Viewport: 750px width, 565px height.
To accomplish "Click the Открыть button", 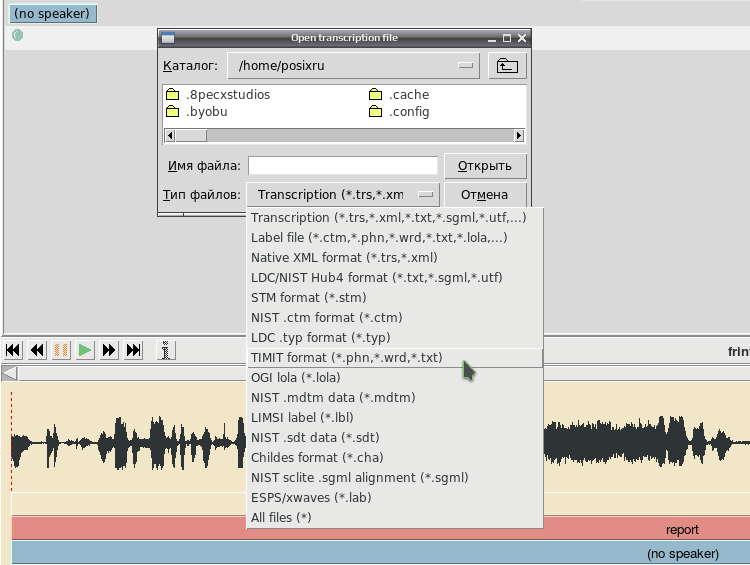I will [x=485, y=166].
